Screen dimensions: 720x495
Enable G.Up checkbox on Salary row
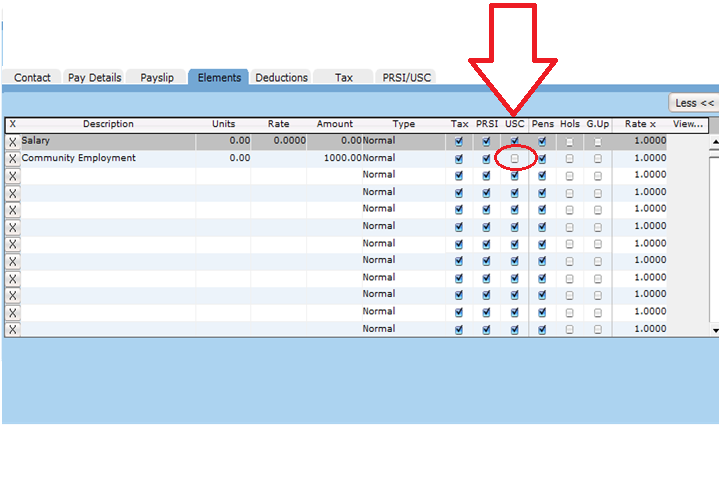(598, 142)
